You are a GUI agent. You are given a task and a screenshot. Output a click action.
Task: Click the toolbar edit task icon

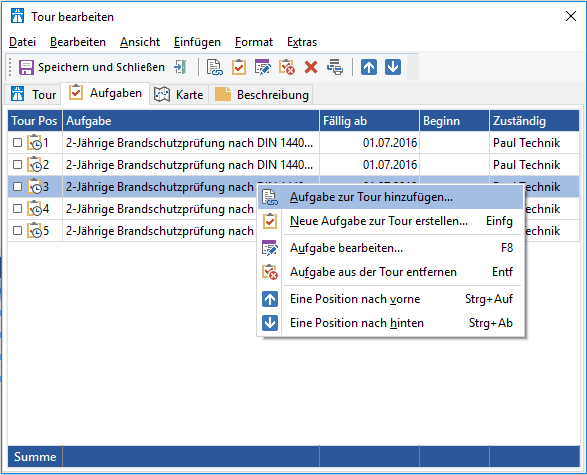tap(262, 67)
